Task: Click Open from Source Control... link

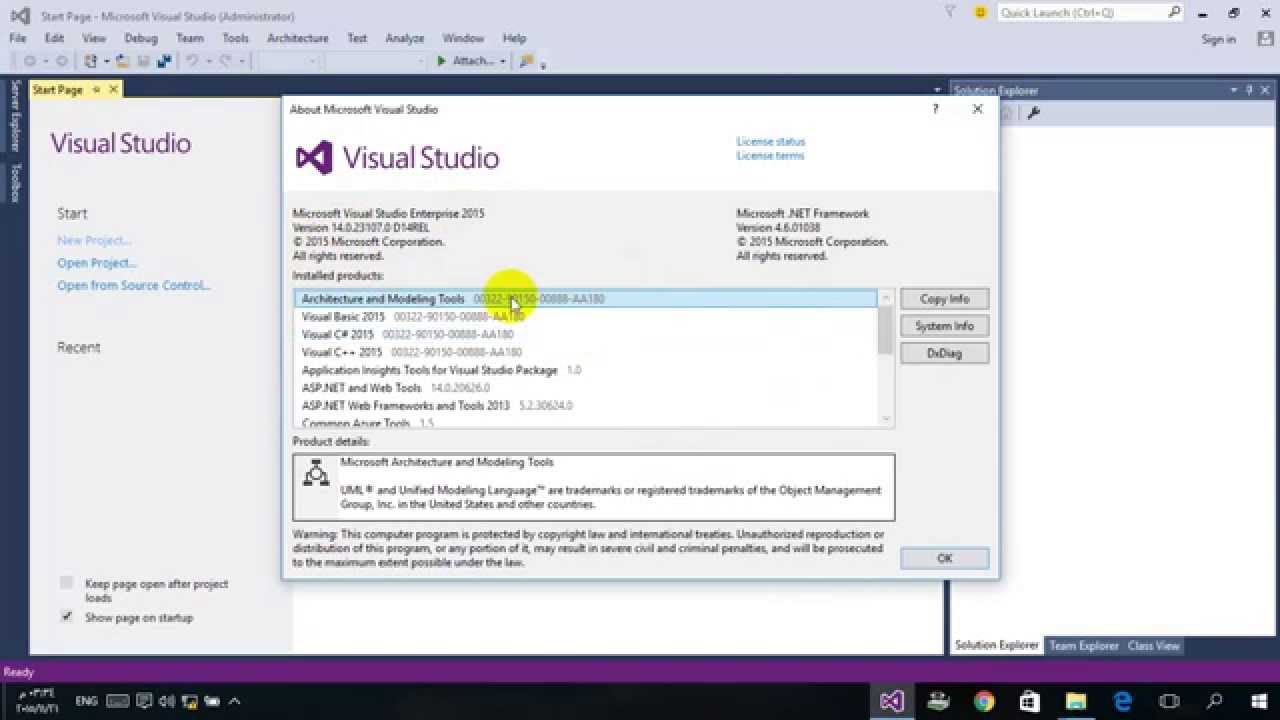Action: point(134,285)
